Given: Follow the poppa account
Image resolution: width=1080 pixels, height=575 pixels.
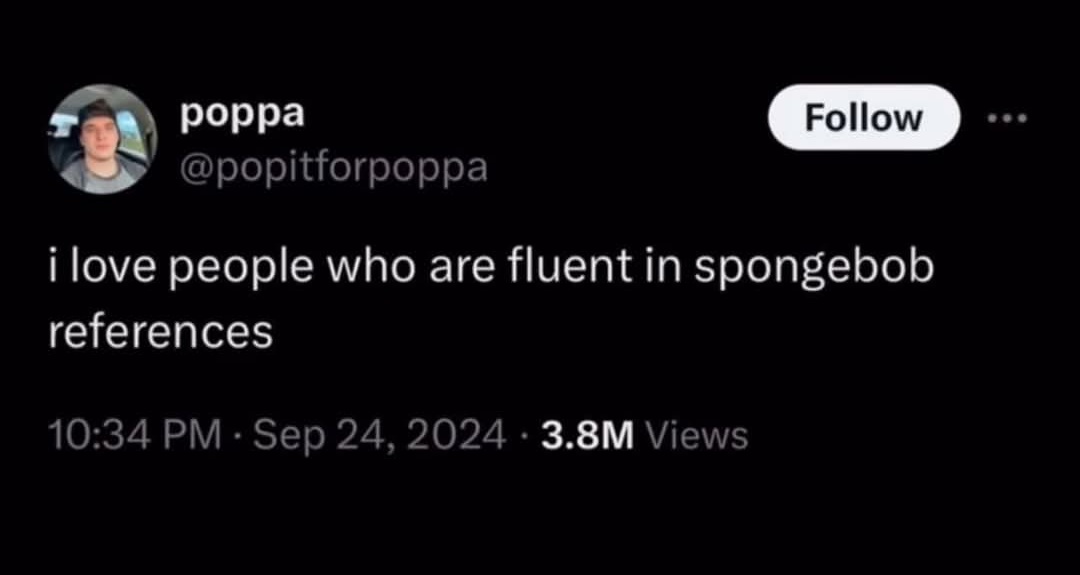Looking at the screenshot, I should [864, 118].
